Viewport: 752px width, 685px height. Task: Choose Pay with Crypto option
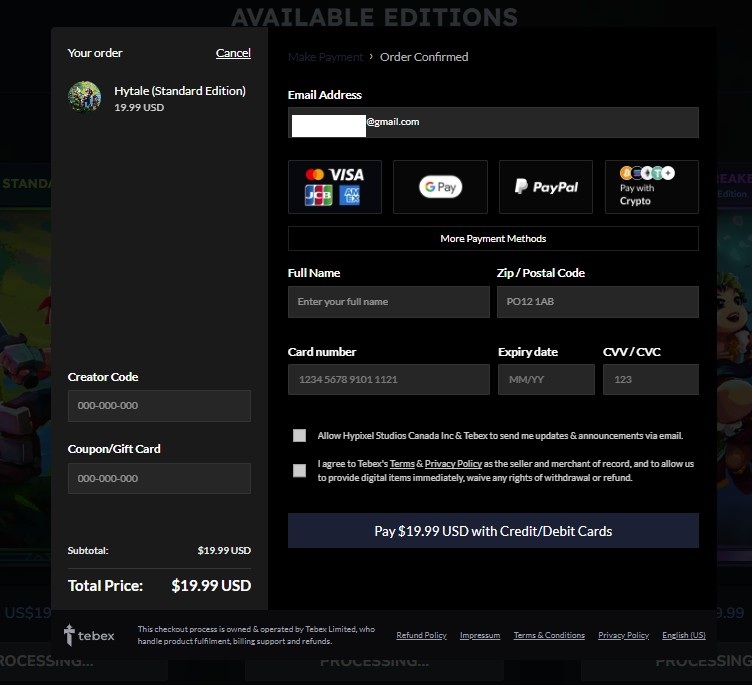point(652,187)
